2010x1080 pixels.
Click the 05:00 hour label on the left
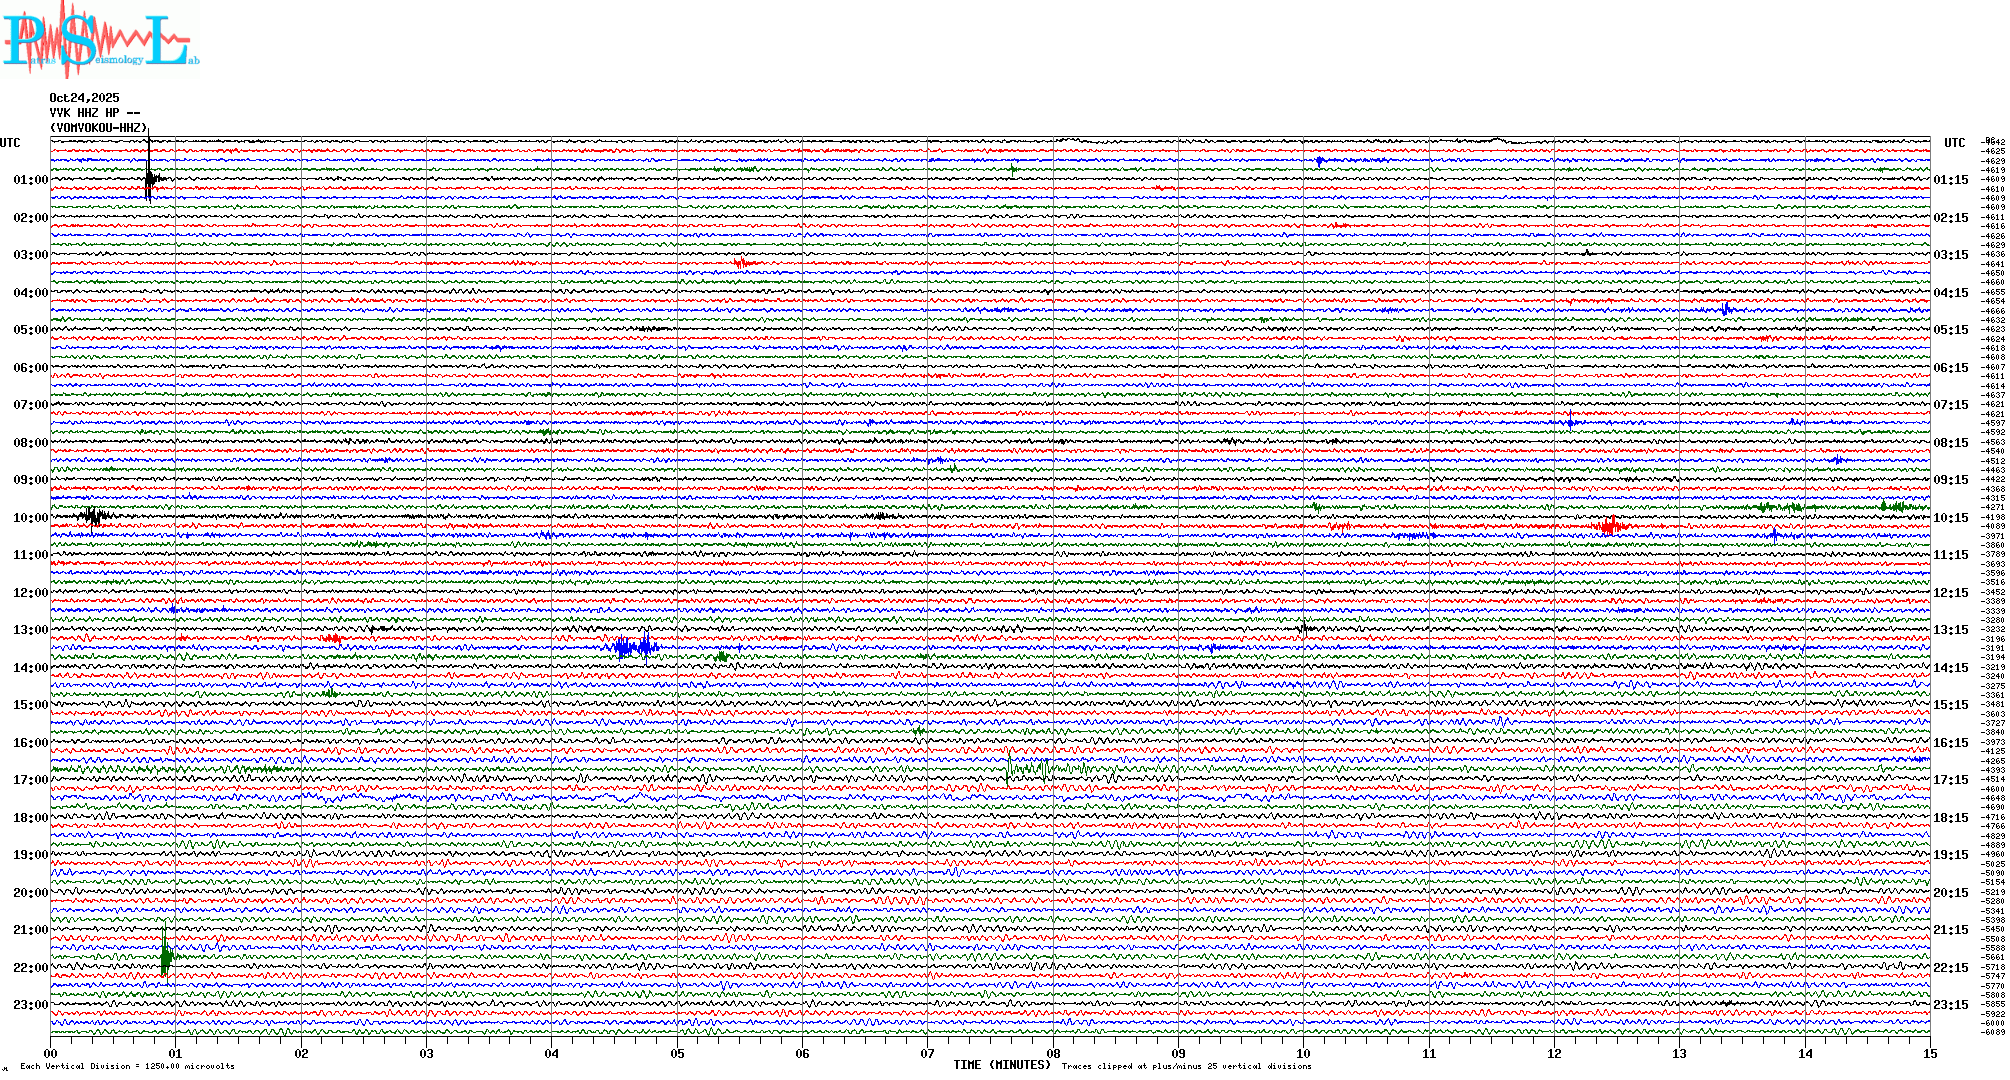pos(30,330)
